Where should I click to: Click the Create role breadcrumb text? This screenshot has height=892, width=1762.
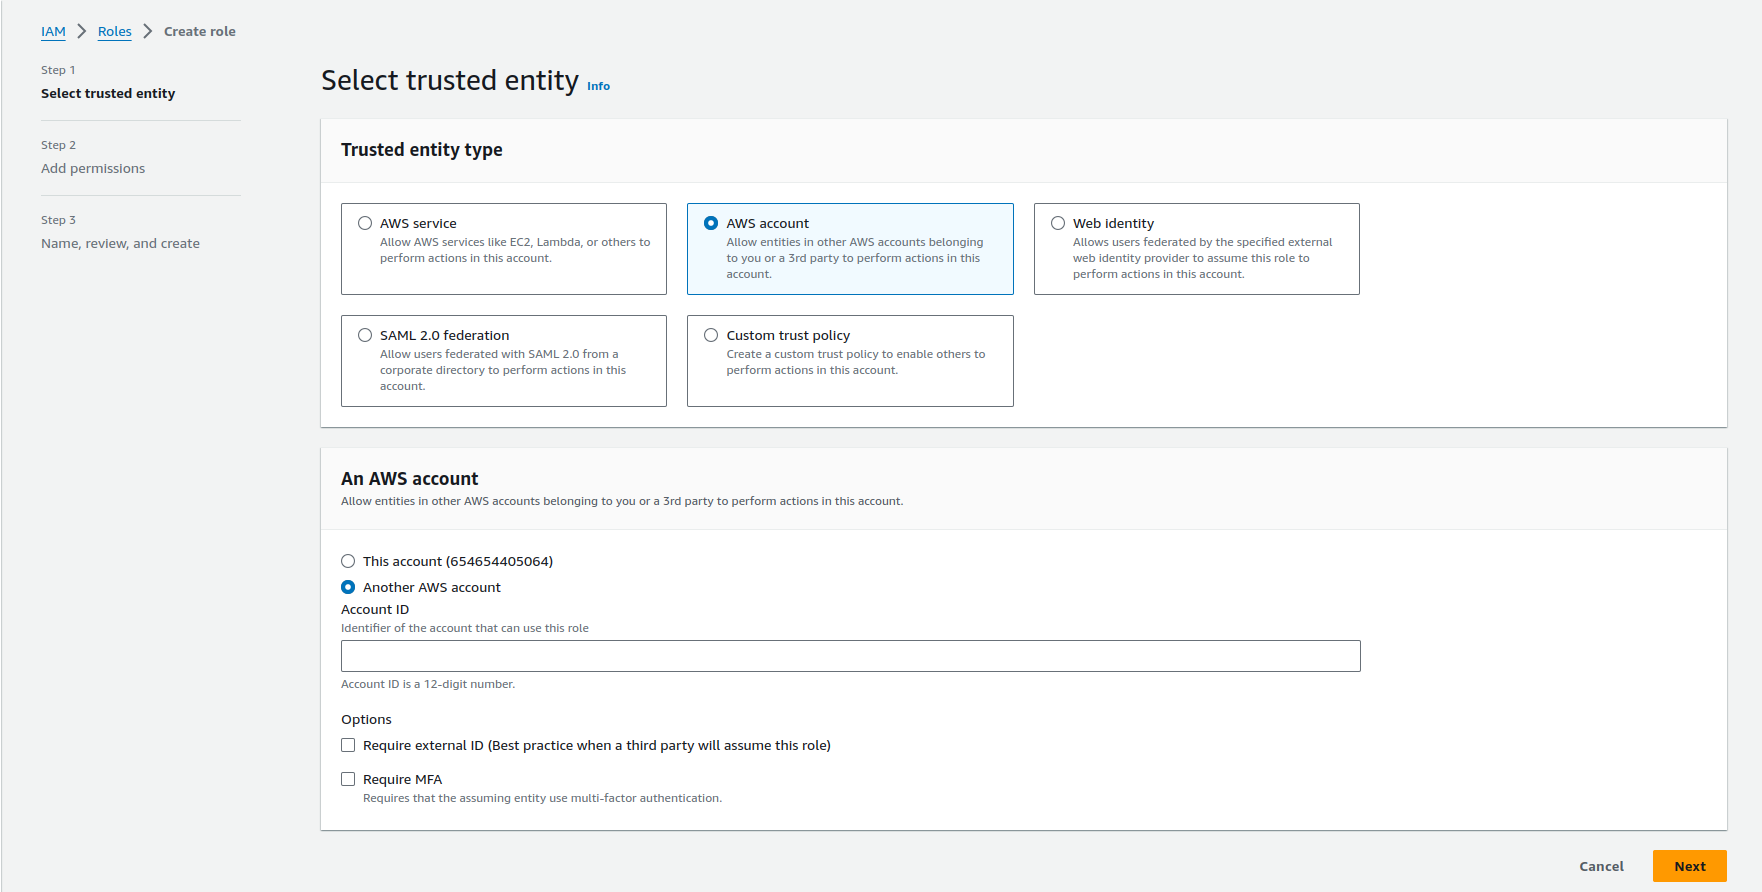pos(200,31)
